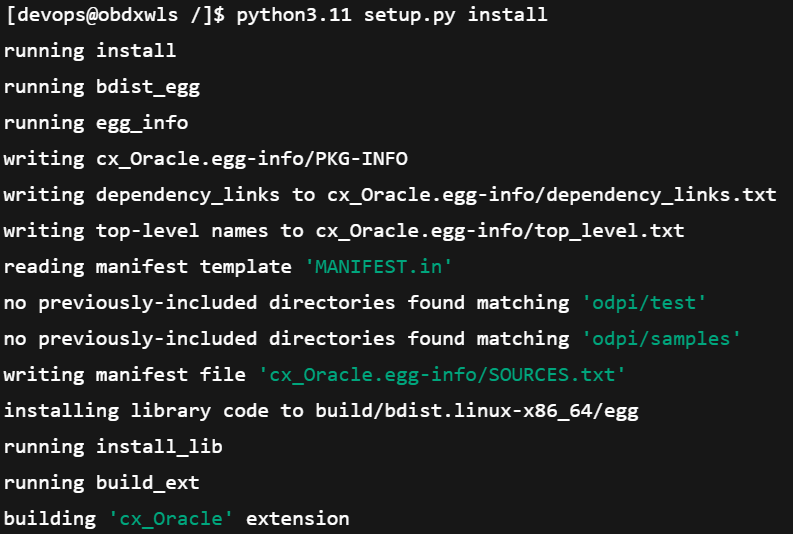This screenshot has height=534, width=793.
Task: Click the green 'MANIFEST.in' string
Action: 378,266
